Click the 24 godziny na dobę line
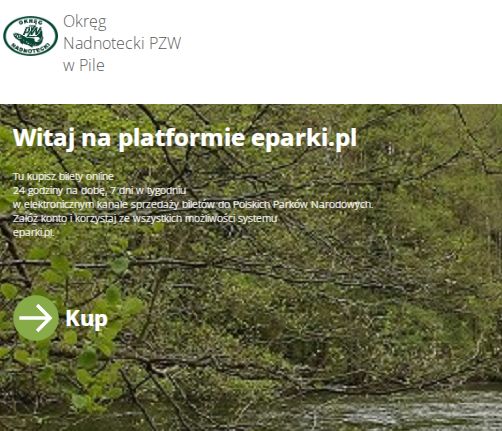 click(99, 191)
